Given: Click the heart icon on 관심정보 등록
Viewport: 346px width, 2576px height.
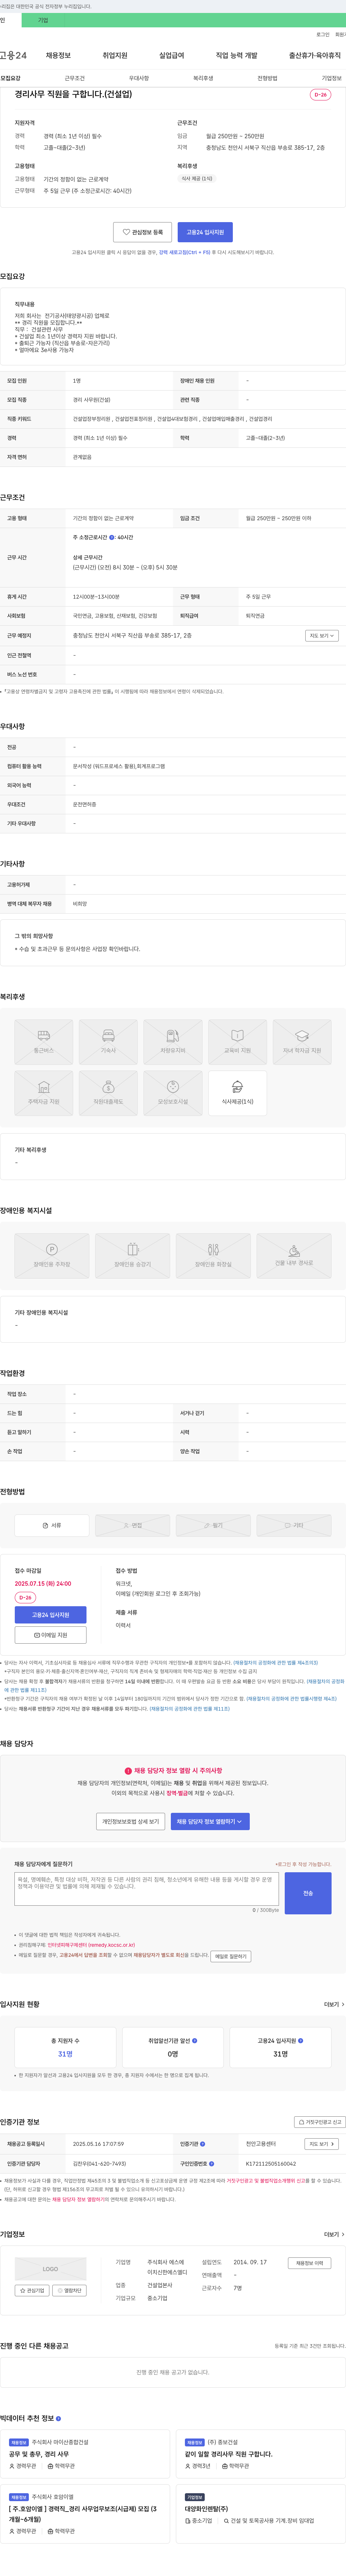Looking at the screenshot, I should (x=126, y=232).
